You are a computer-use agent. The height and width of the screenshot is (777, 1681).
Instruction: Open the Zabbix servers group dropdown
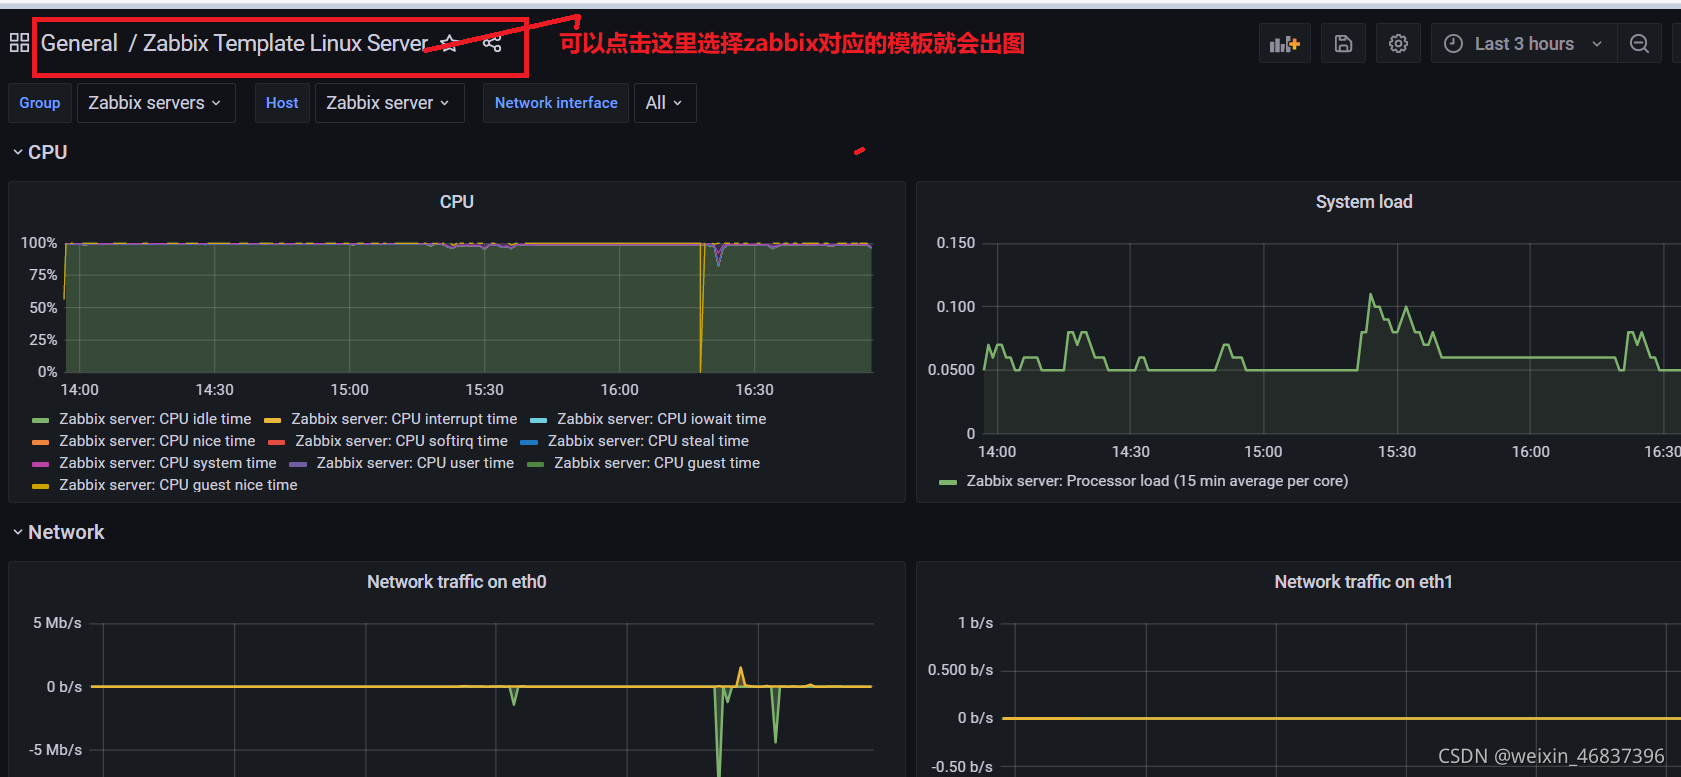point(156,103)
